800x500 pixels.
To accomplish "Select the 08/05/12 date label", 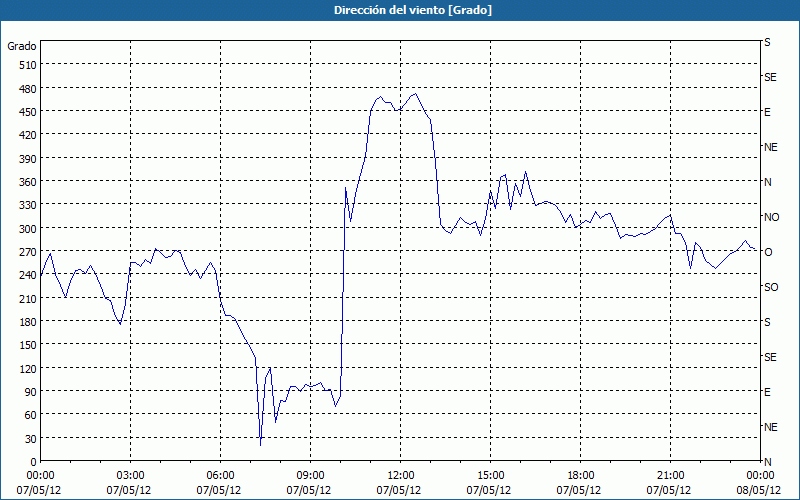I will pos(758,490).
